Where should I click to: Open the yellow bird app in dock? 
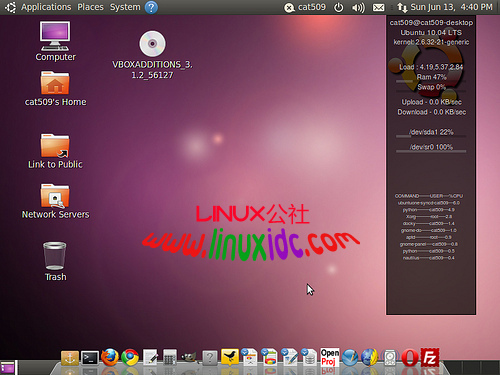[x=230, y=358]
